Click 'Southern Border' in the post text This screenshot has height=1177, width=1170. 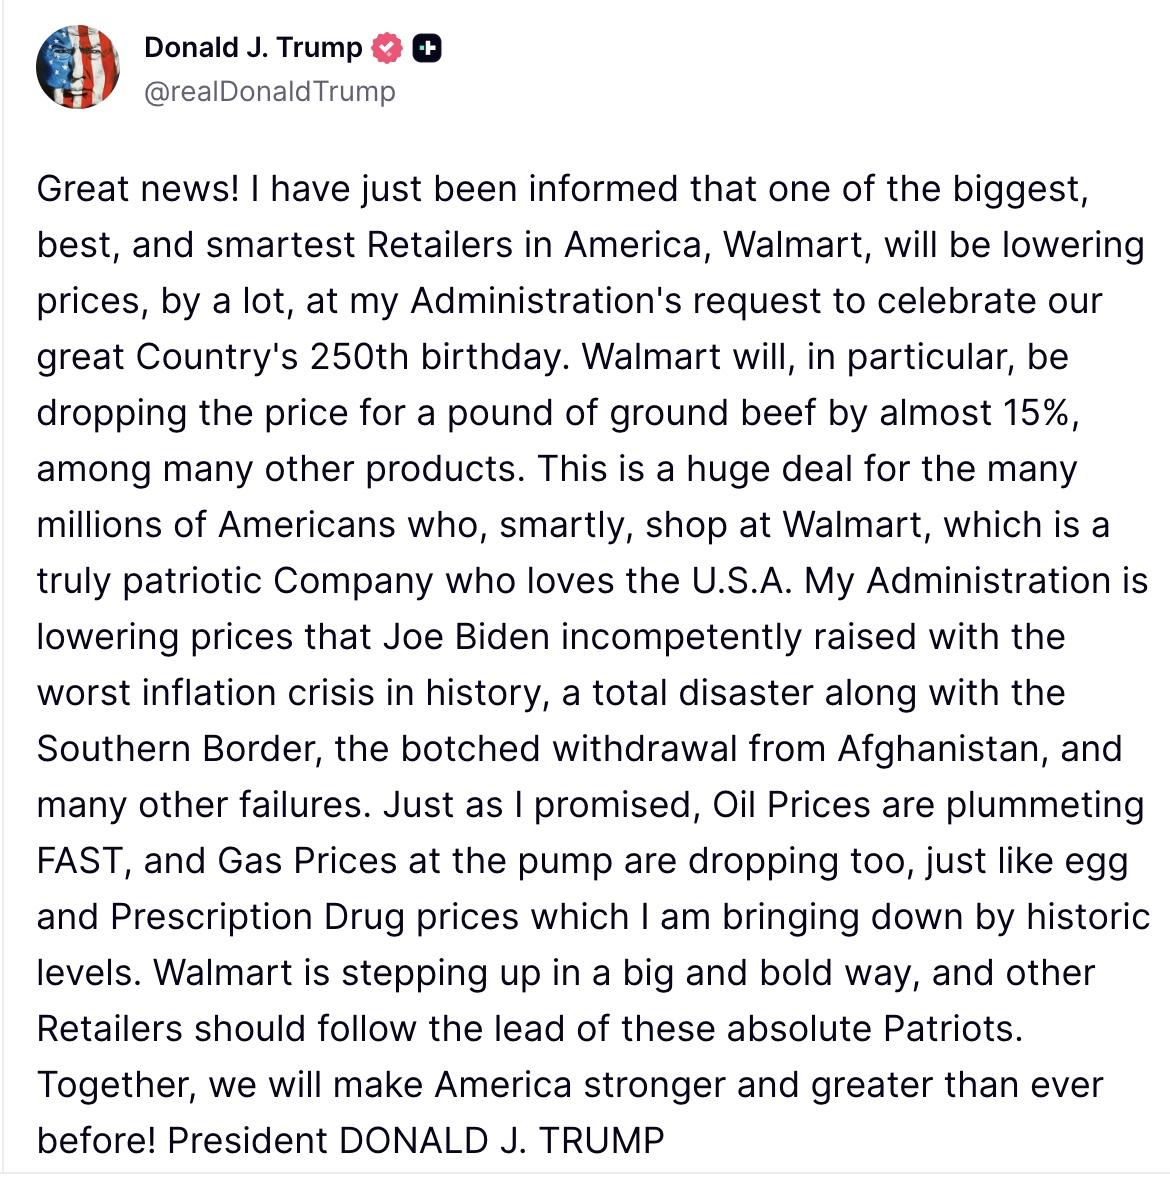tap(176, 749)
